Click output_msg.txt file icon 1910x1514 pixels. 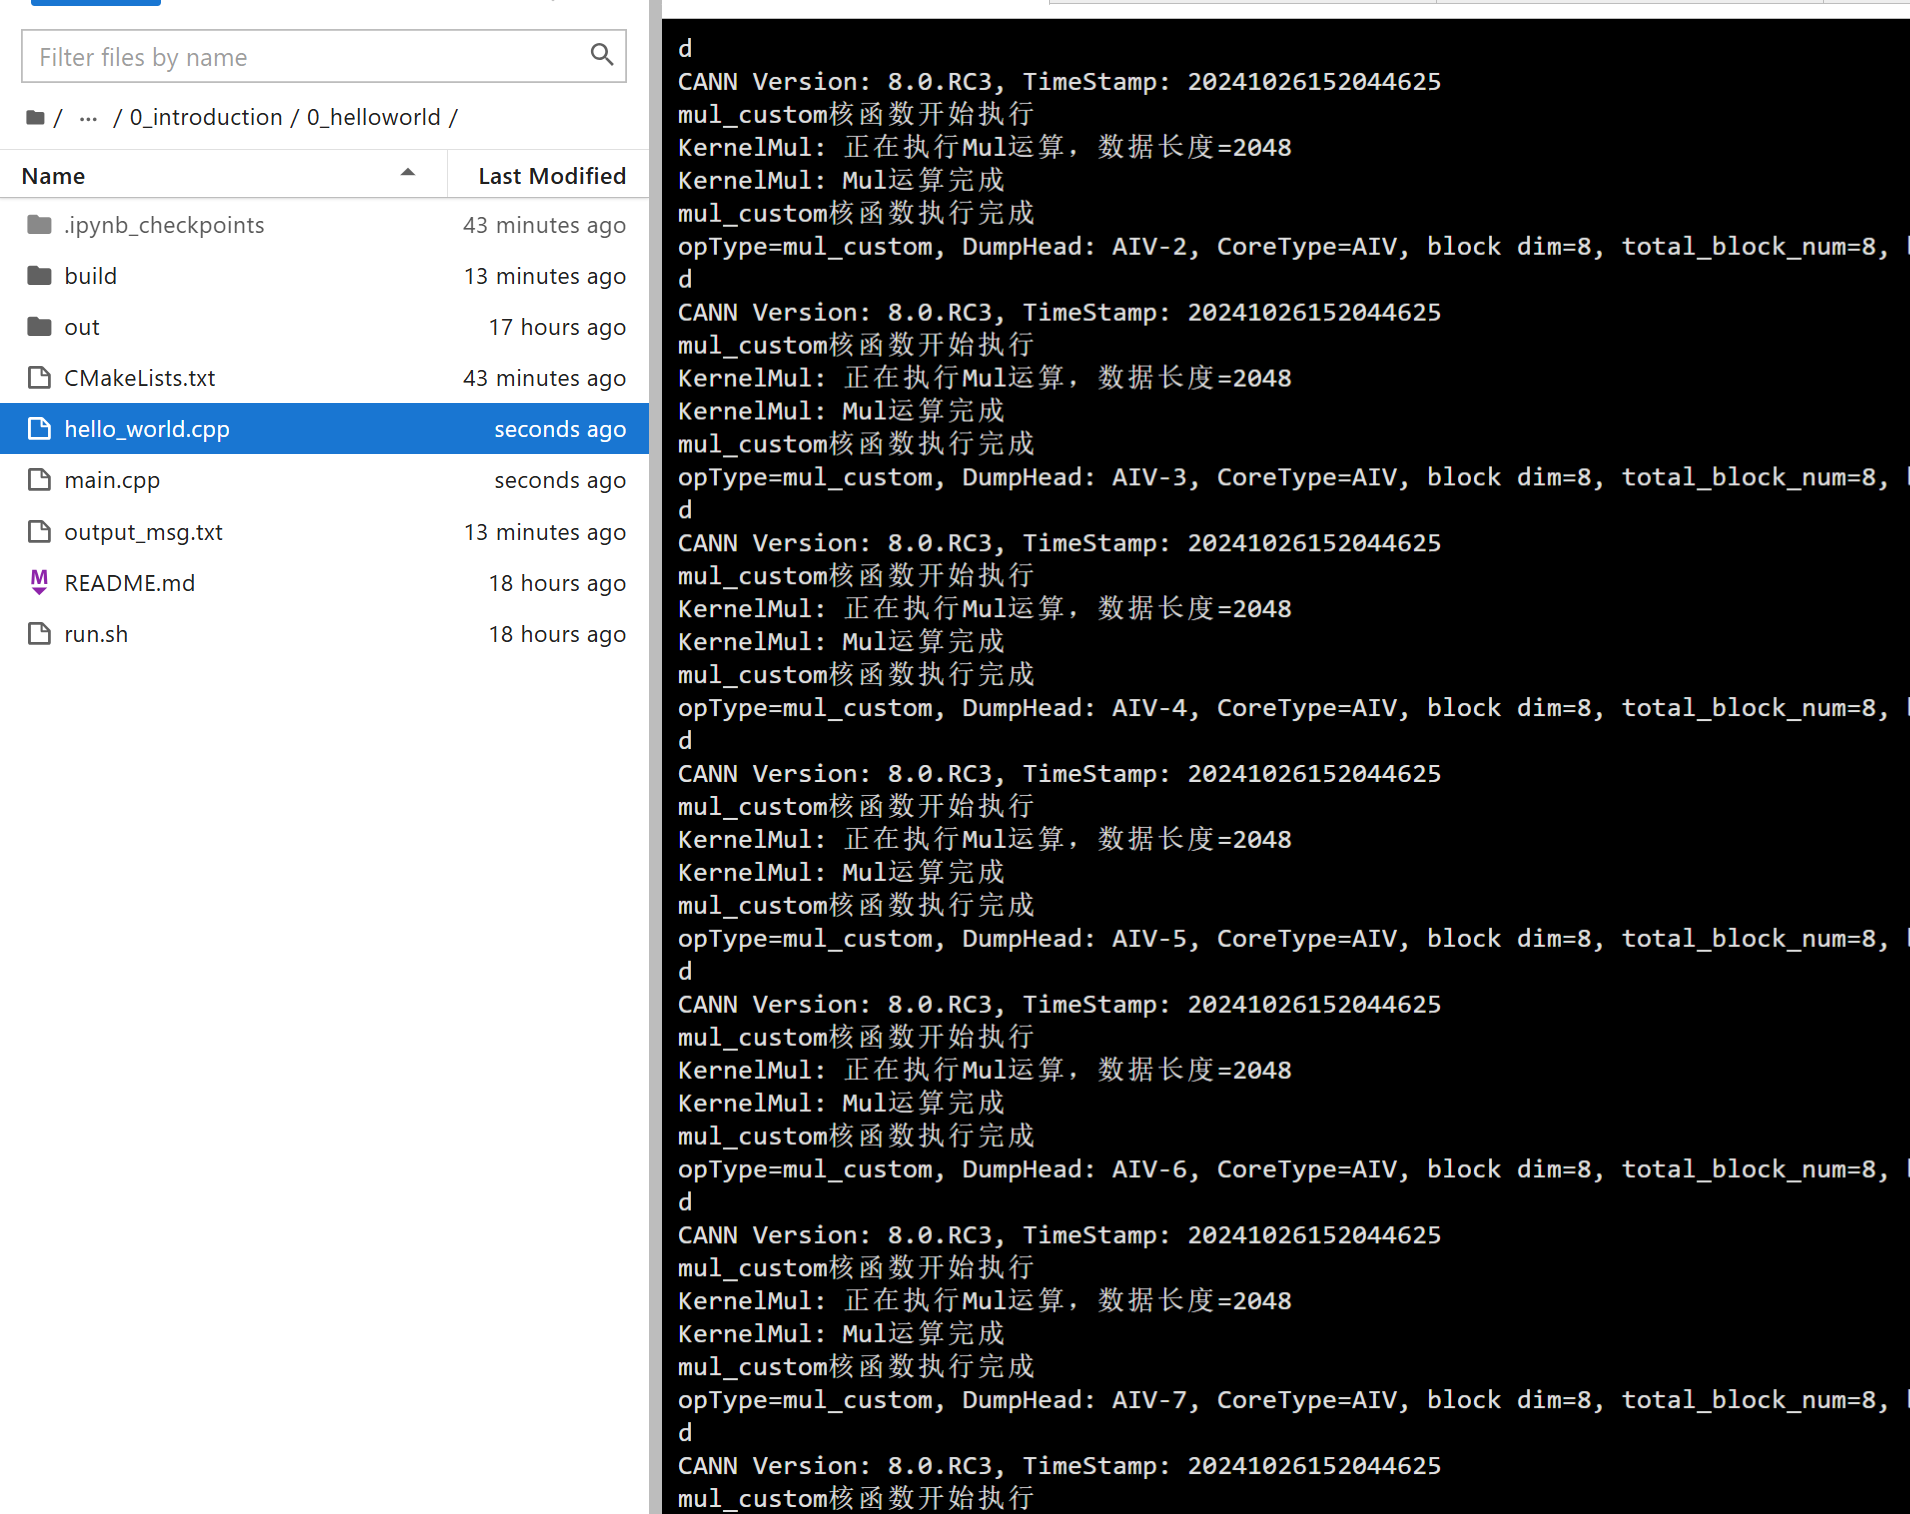click(x=39, y=532)
